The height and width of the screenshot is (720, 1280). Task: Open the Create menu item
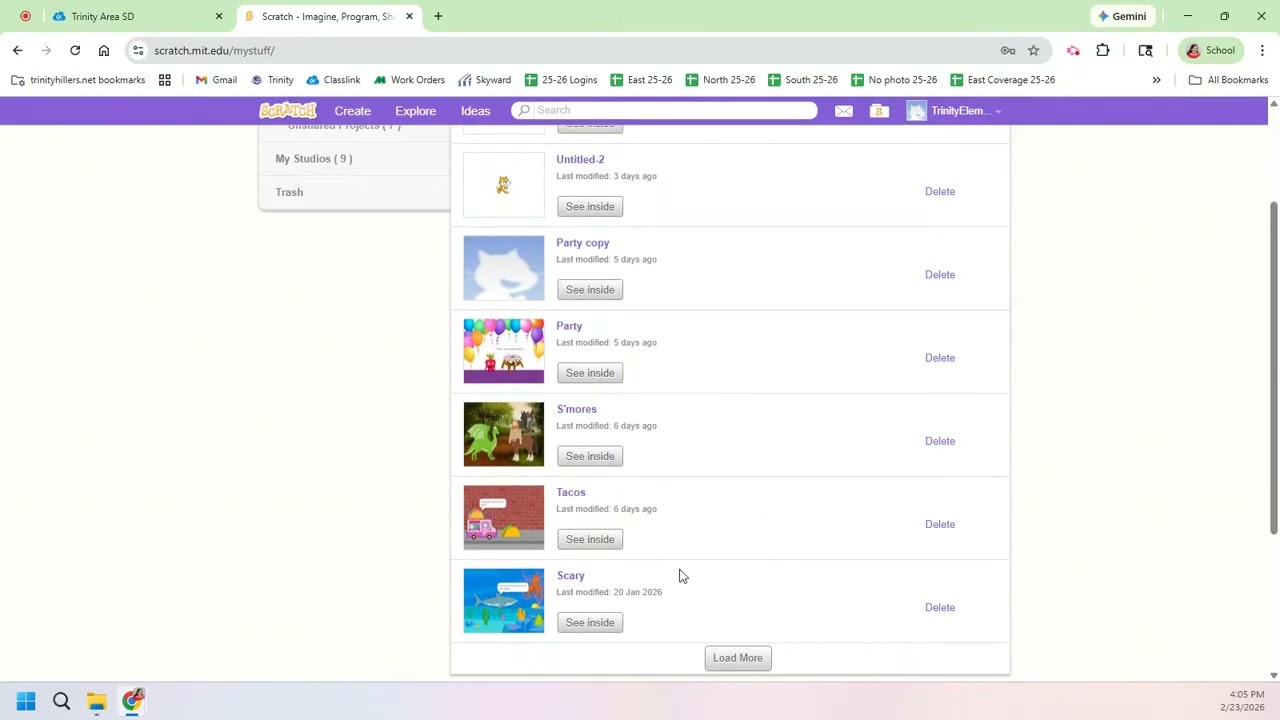click(353, 111)
